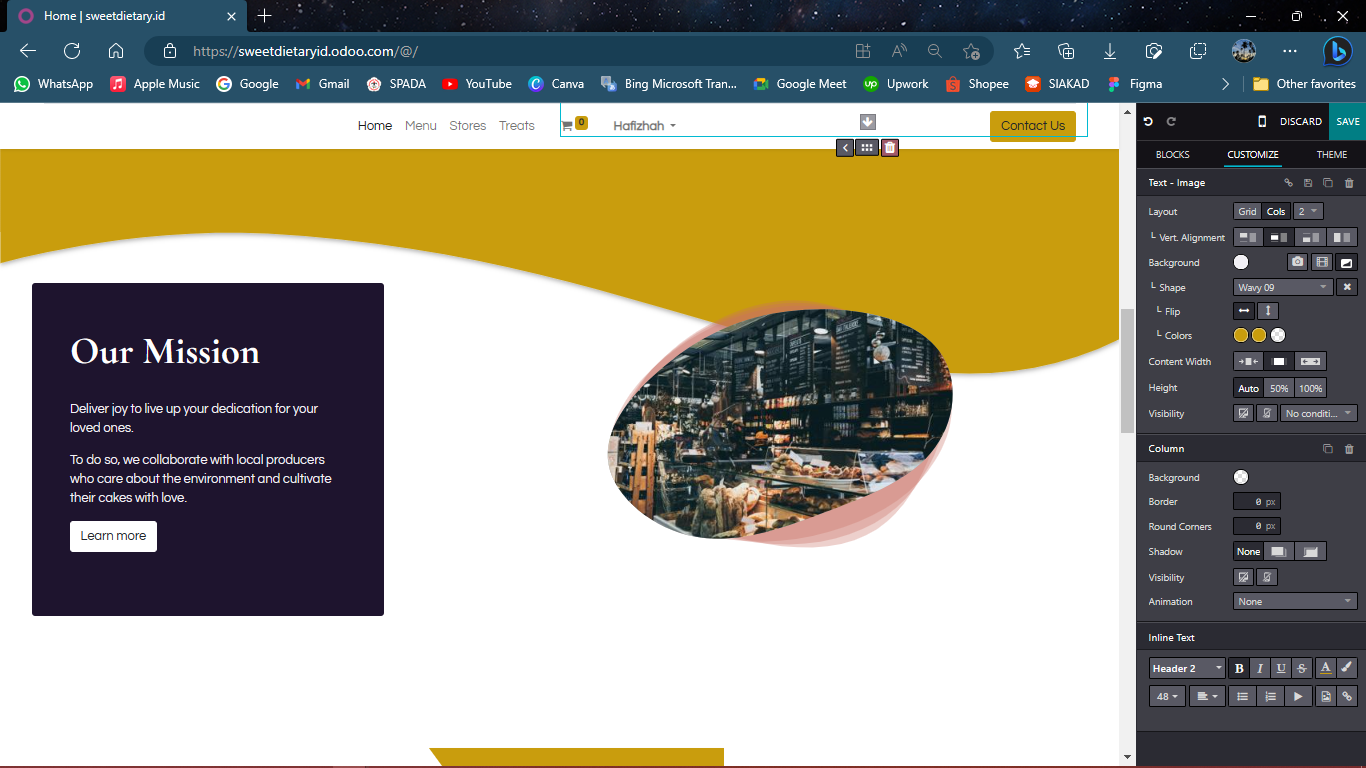This screenshot has width=1366, height=768.
Task: Set Height to 50%
Action: 1279,388
